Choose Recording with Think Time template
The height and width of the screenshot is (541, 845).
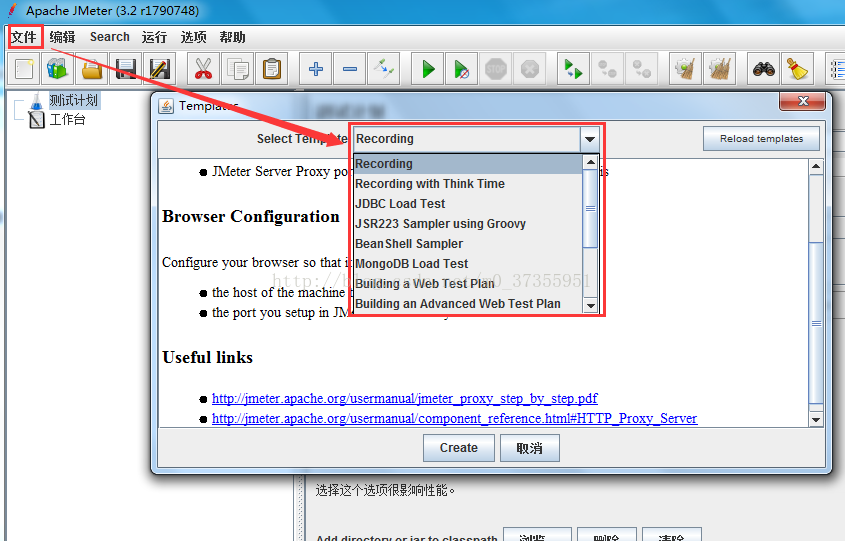[468, 184]
